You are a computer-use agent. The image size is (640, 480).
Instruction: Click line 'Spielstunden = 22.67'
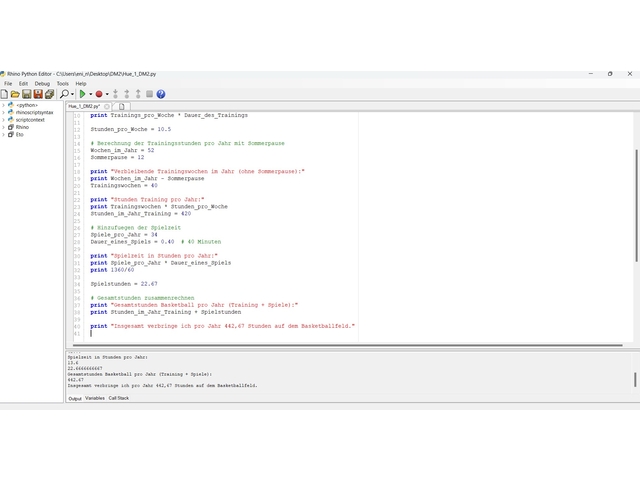[x=124, y=284]
